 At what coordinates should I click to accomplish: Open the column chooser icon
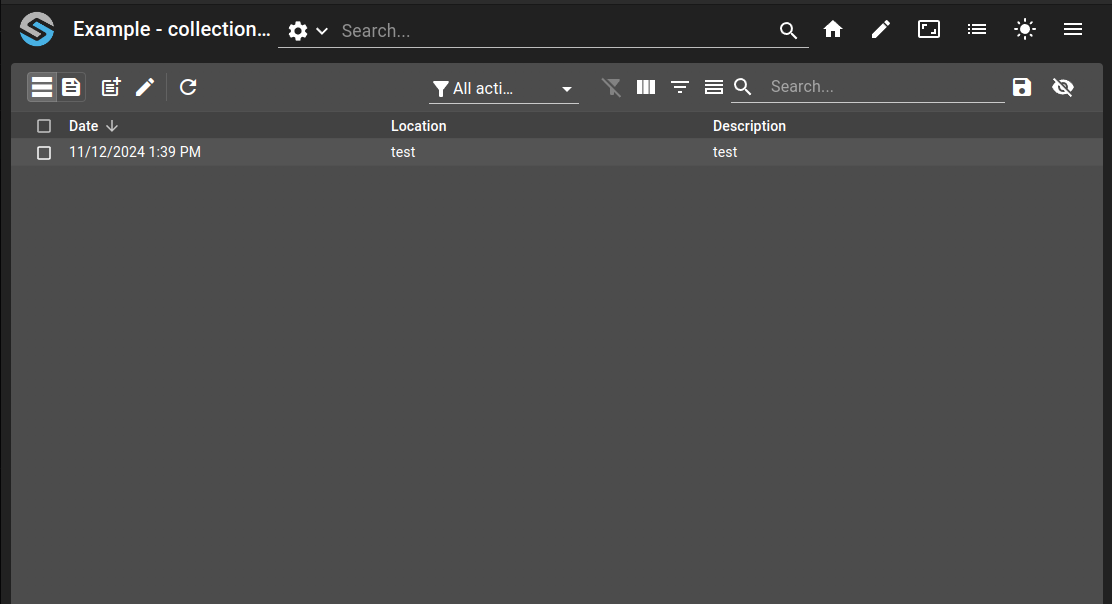[645, 87]
